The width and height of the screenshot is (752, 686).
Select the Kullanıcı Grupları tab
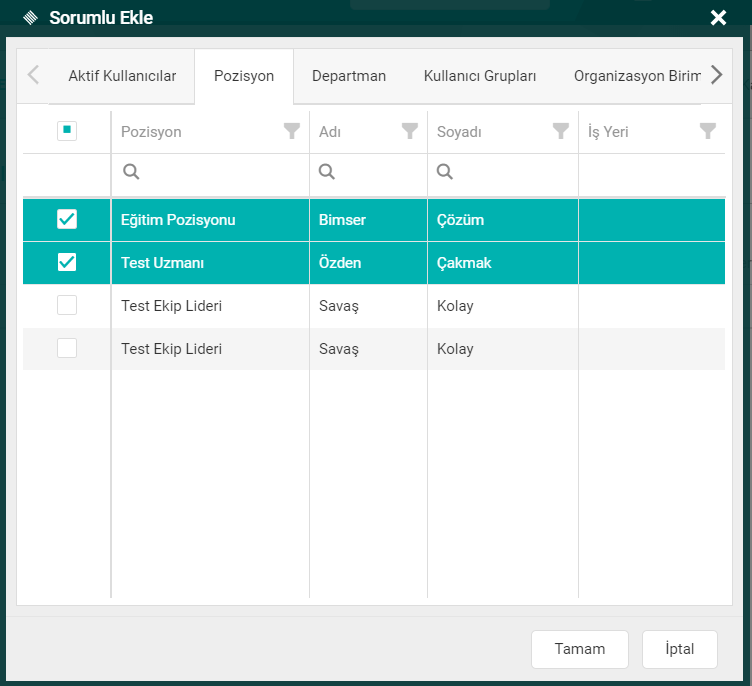(x=480, y=76)
